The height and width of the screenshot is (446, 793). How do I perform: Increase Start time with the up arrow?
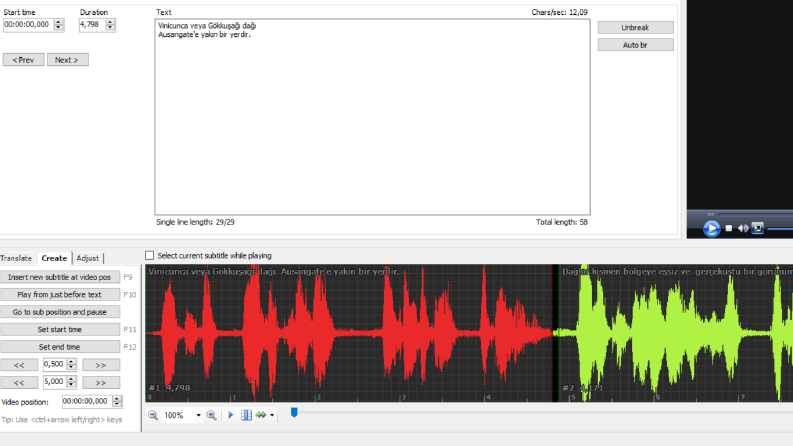coord(59,22)
